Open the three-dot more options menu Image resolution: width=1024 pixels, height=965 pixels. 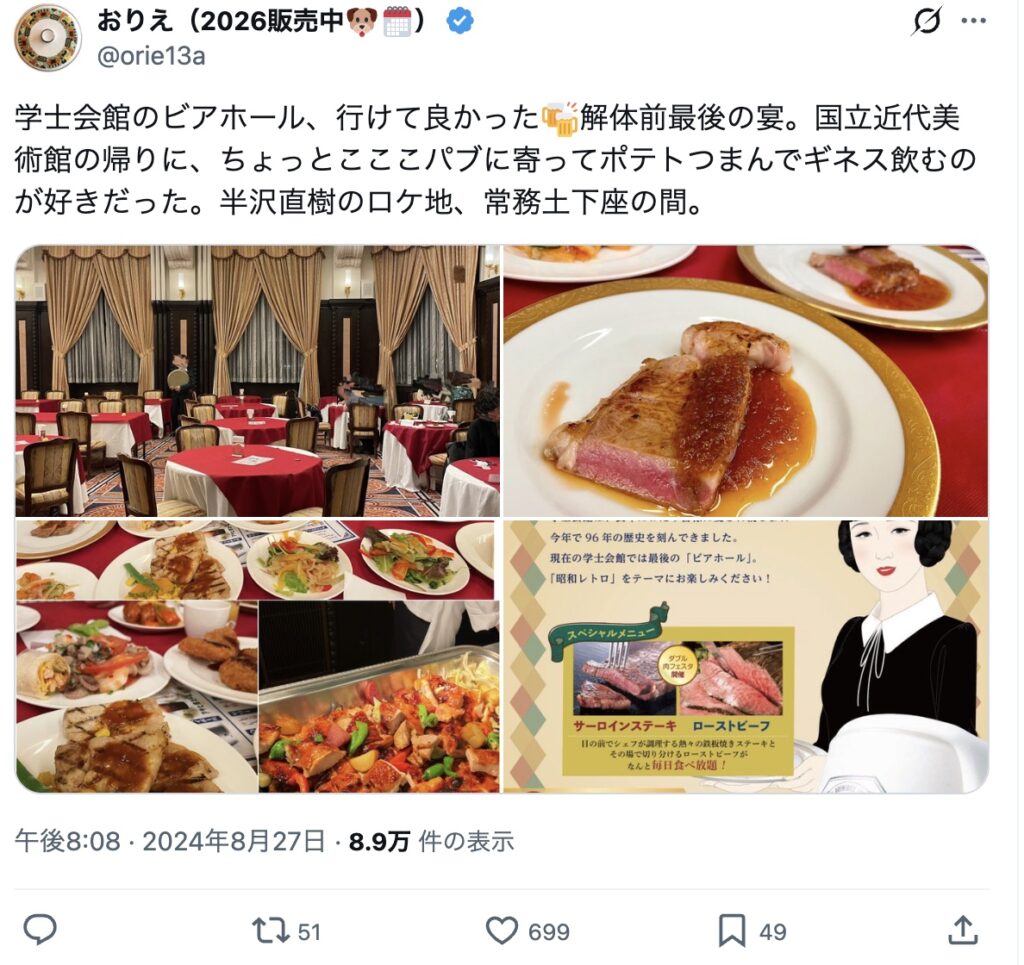click(974, 21)
